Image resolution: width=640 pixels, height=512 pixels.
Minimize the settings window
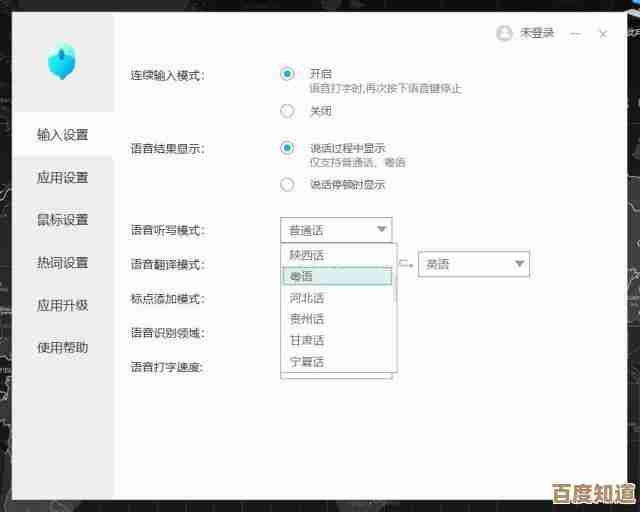click(x=574, y=34)
